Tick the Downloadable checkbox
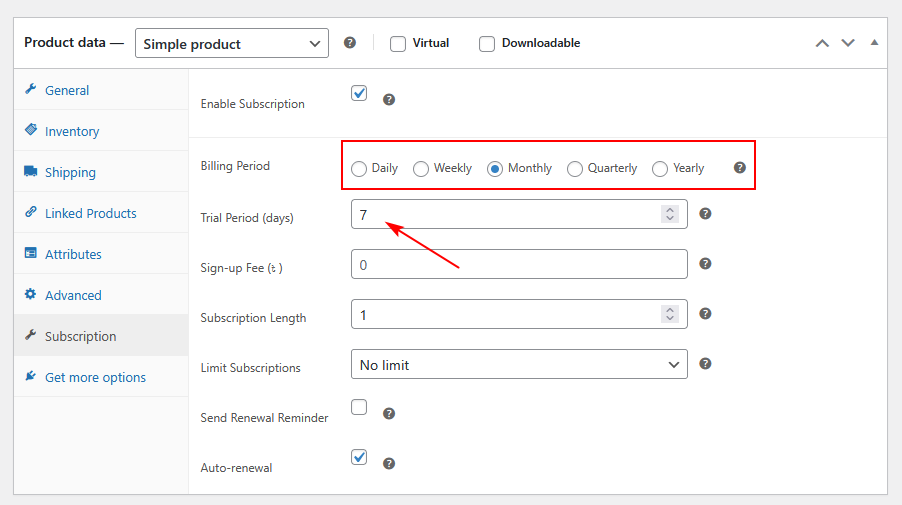Viewport: 902px width, 505px height. [487, 44]
